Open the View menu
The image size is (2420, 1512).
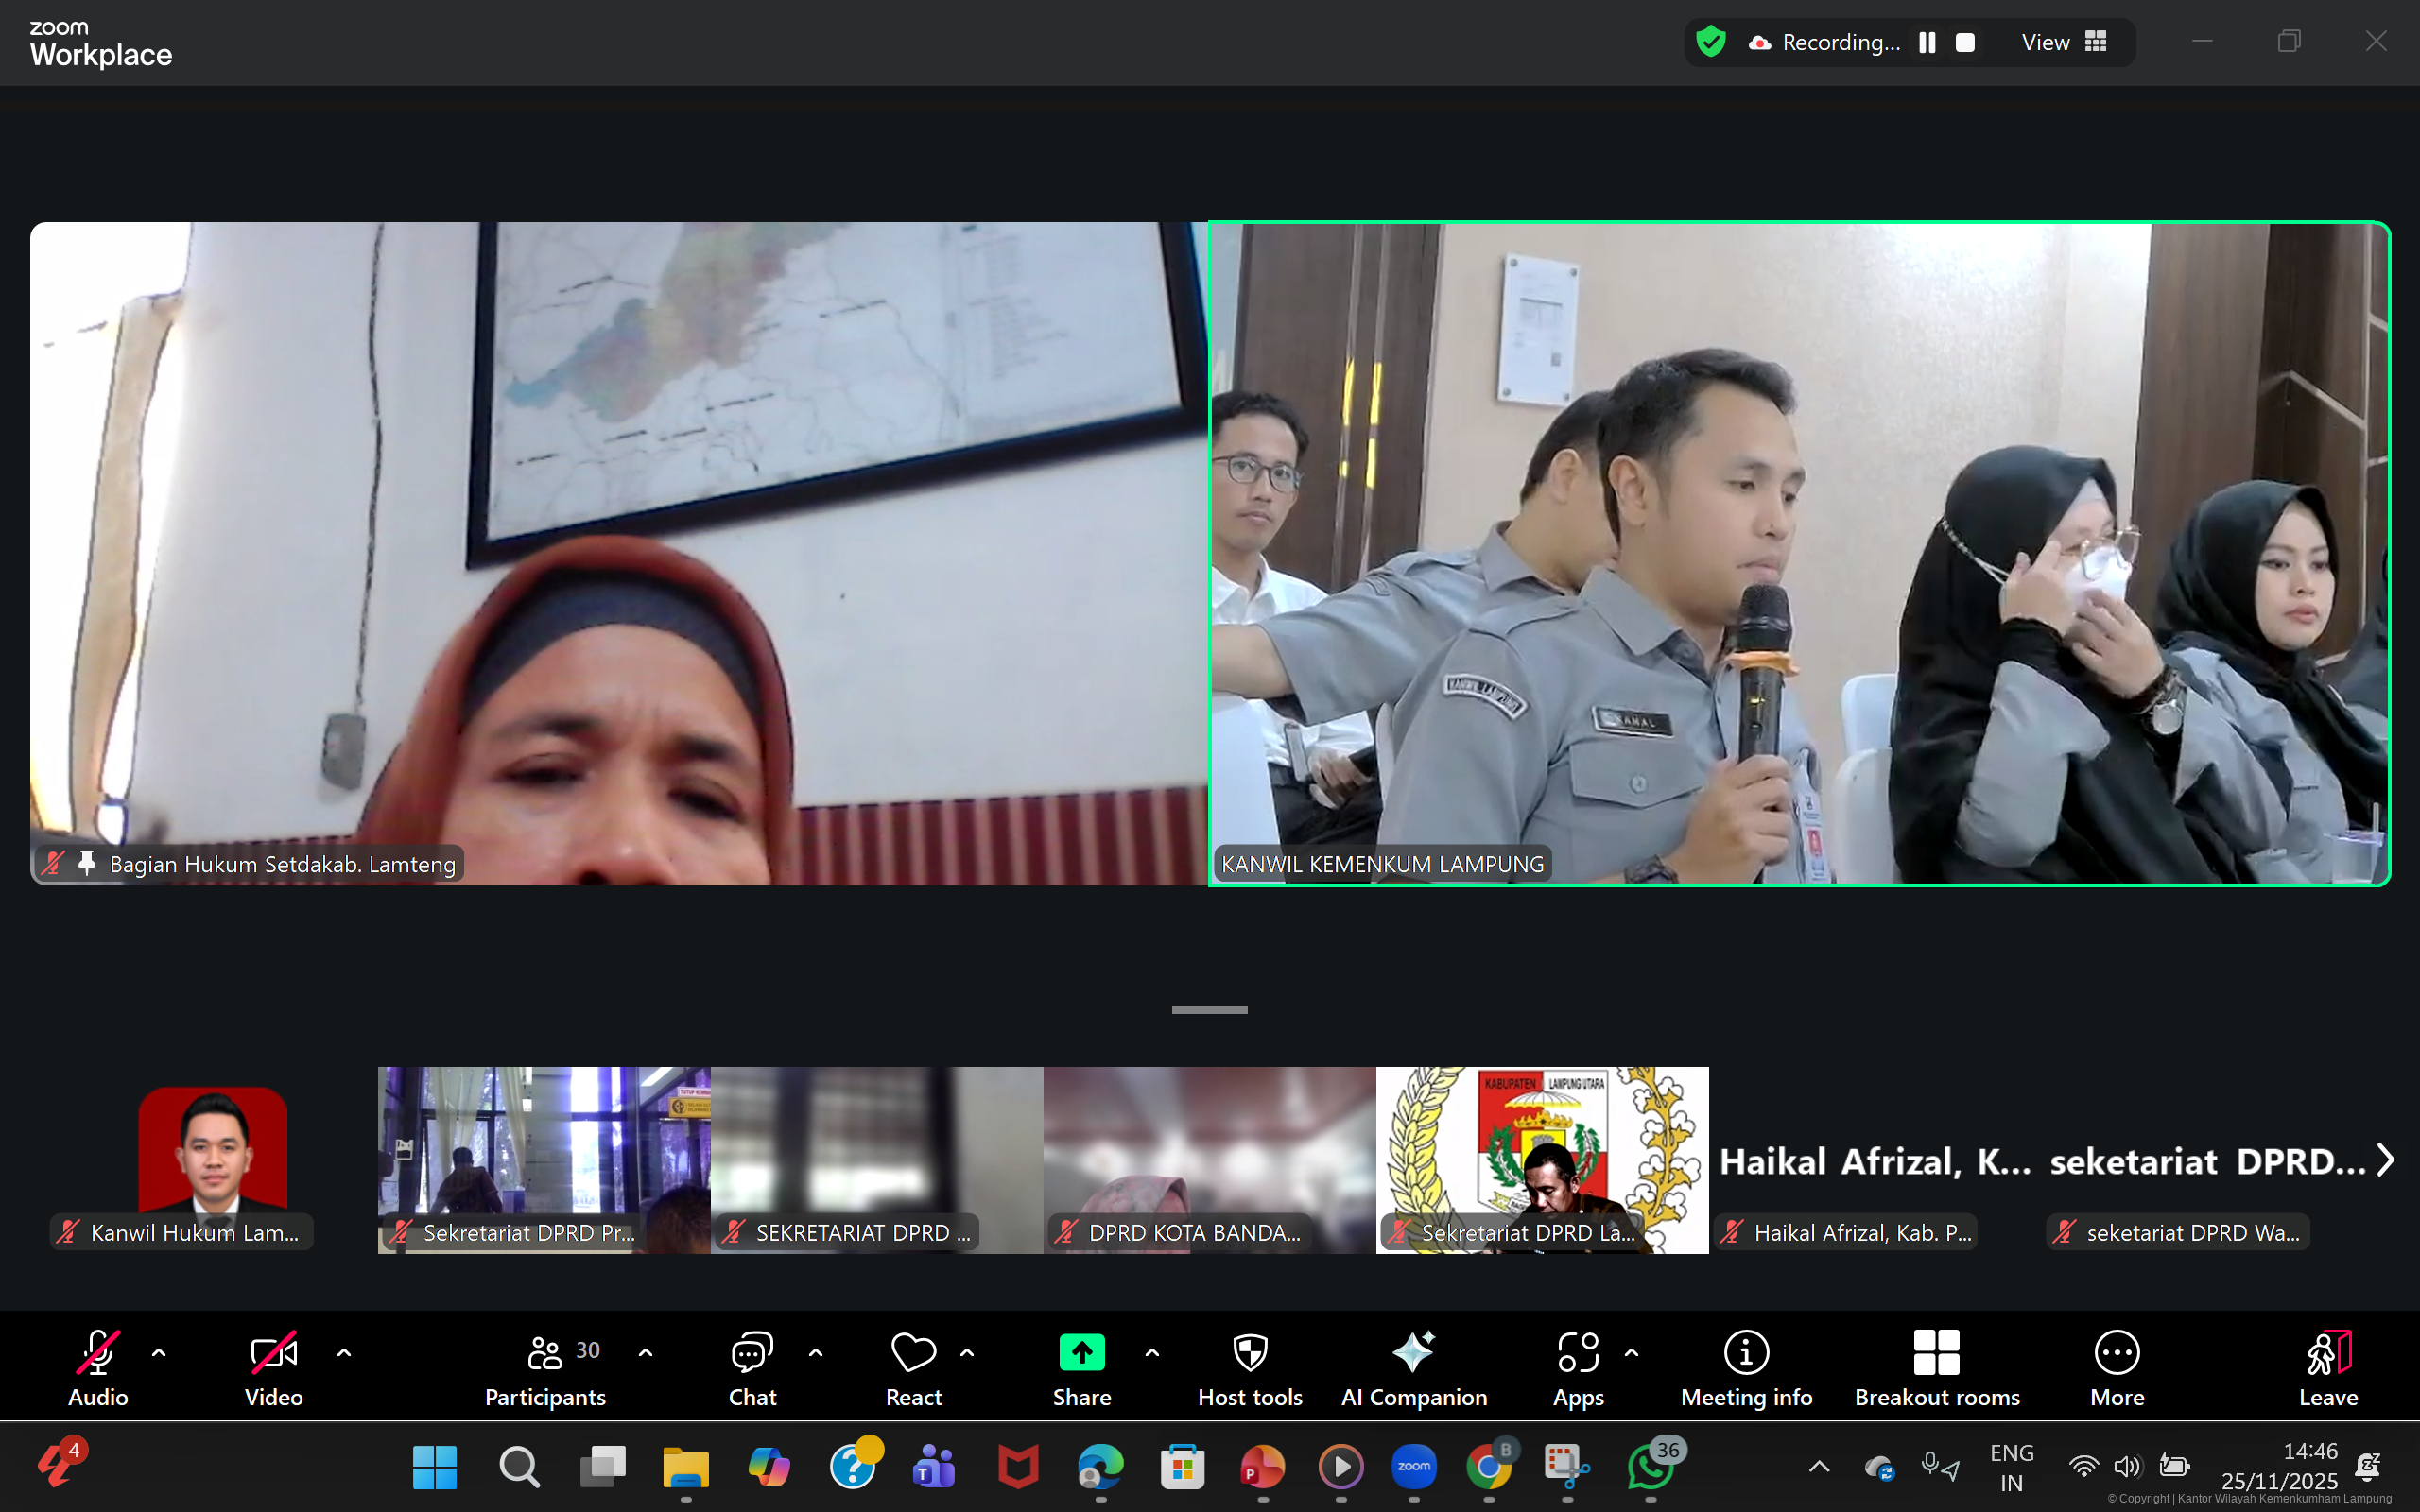2044,42
